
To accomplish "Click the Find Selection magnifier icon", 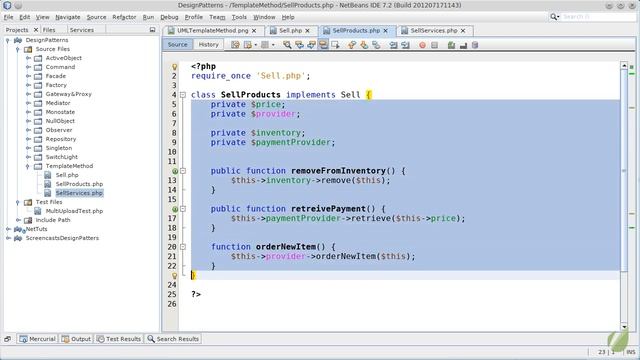I will tap(287, 45).
